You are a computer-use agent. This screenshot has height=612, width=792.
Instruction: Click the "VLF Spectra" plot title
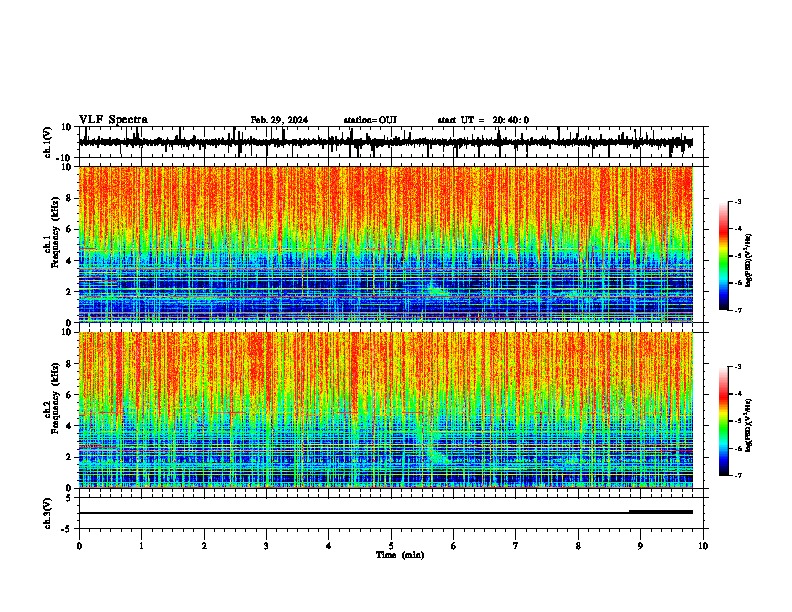pyautogui.click(x=113, y=120)
